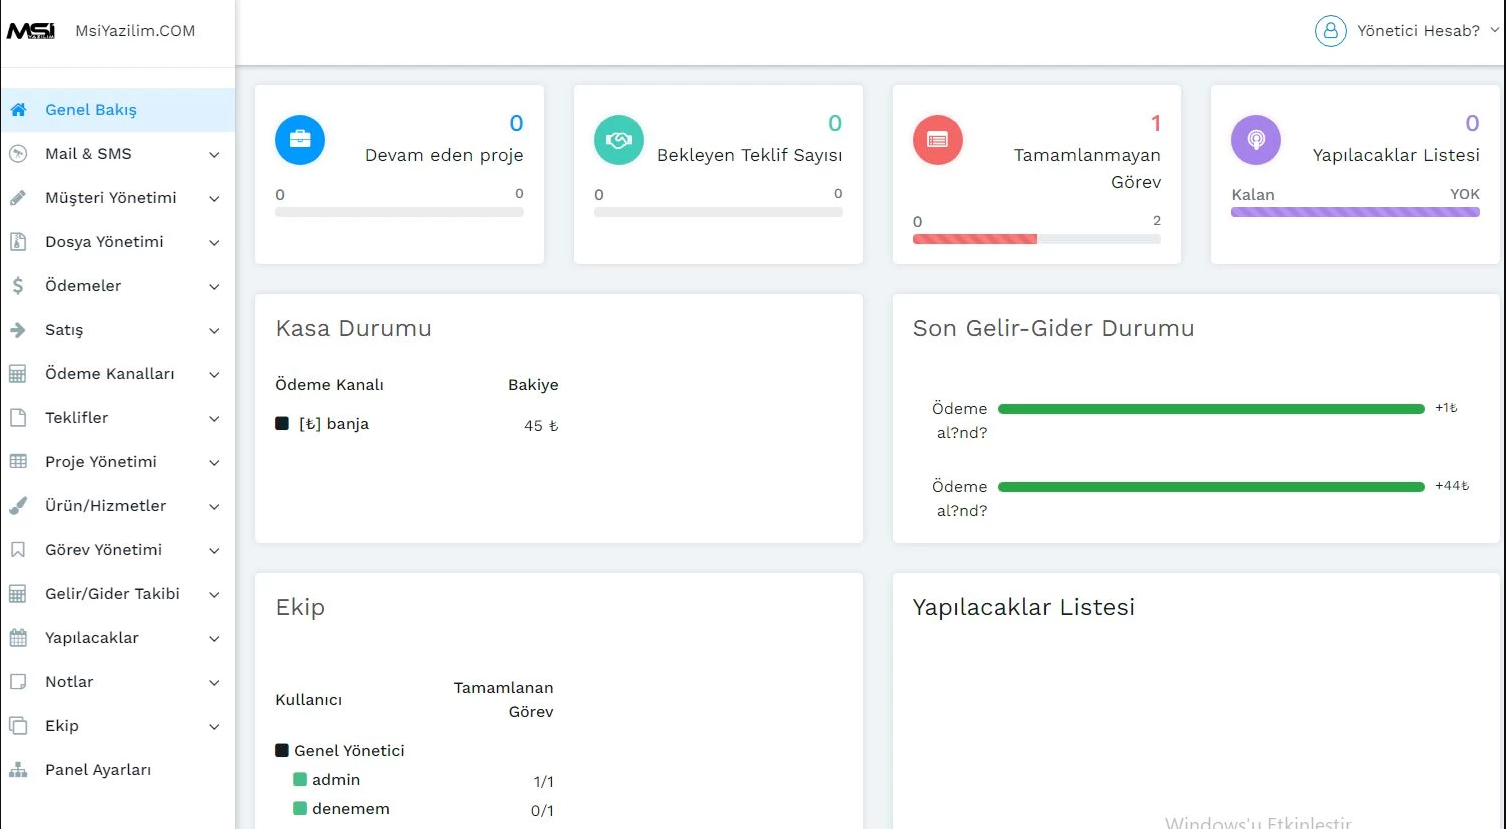Click the purple to-do list icon
This screenshot has width=1506, height=829.
(x=1256, y=140)
